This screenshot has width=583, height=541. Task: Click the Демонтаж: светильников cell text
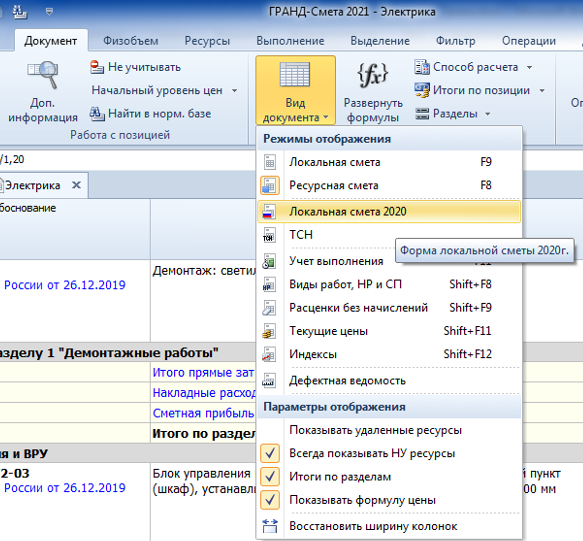(204, 271)
